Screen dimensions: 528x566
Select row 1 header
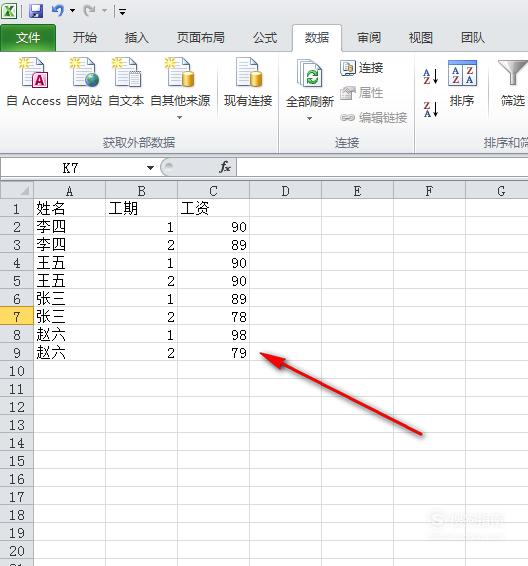click(x=17, y=208)
